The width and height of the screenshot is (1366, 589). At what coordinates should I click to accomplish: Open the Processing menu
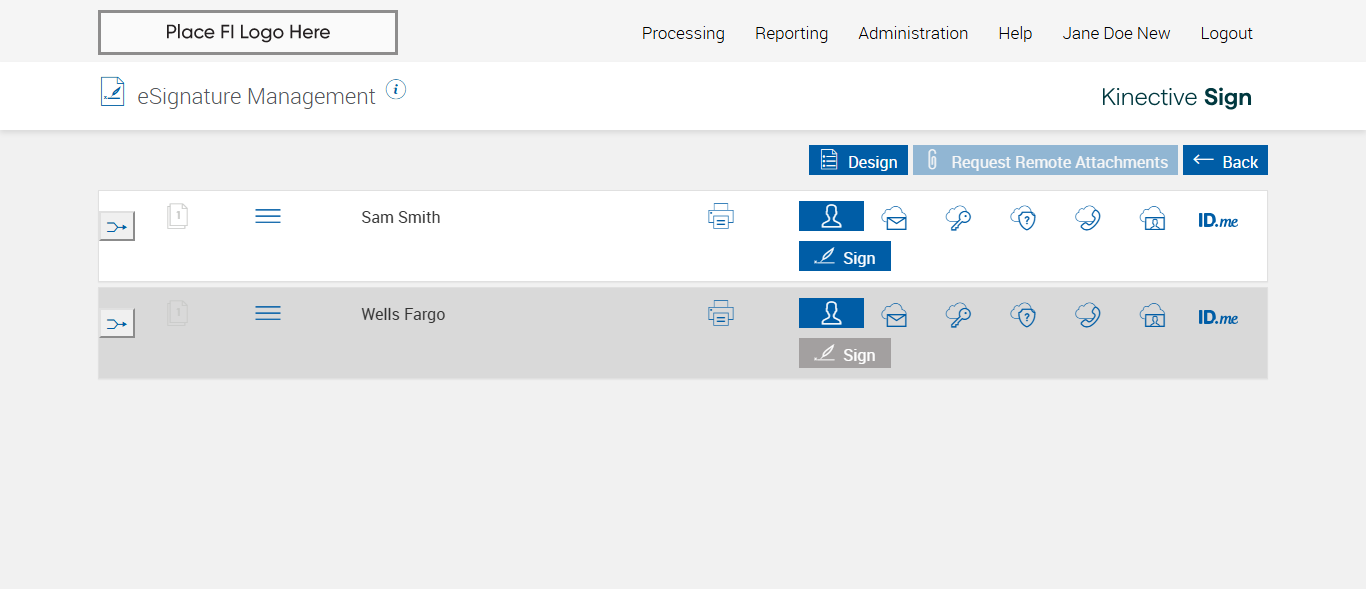click(x=683, y=33)
